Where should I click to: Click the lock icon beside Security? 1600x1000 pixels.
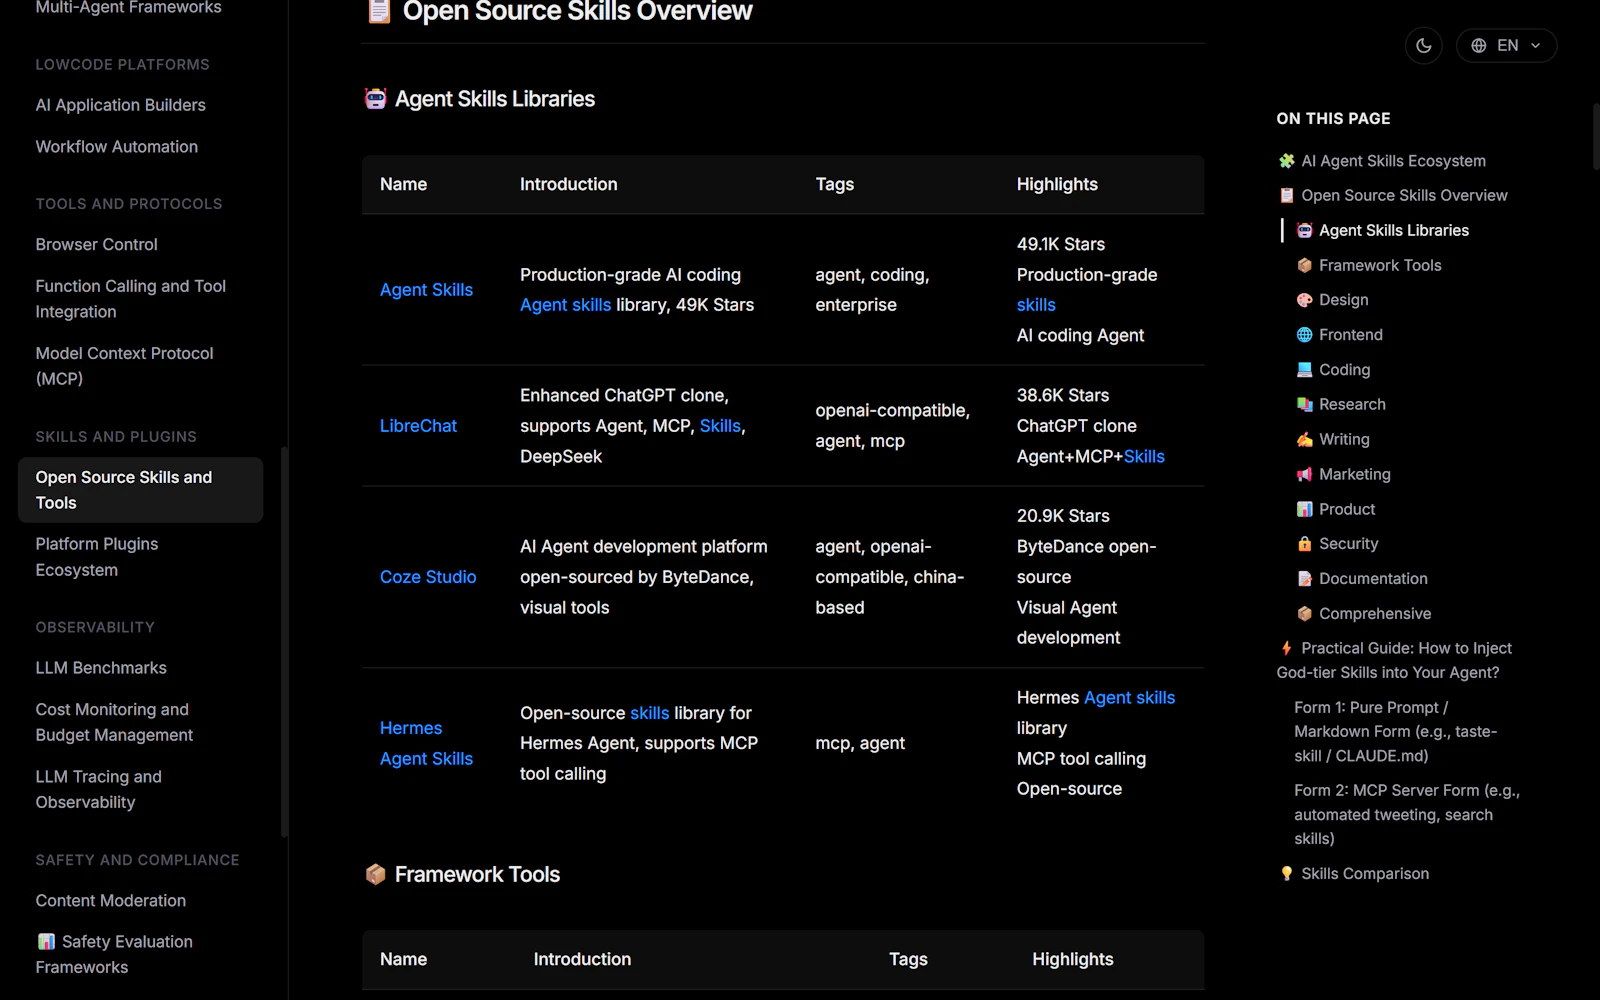(1304, 544)
